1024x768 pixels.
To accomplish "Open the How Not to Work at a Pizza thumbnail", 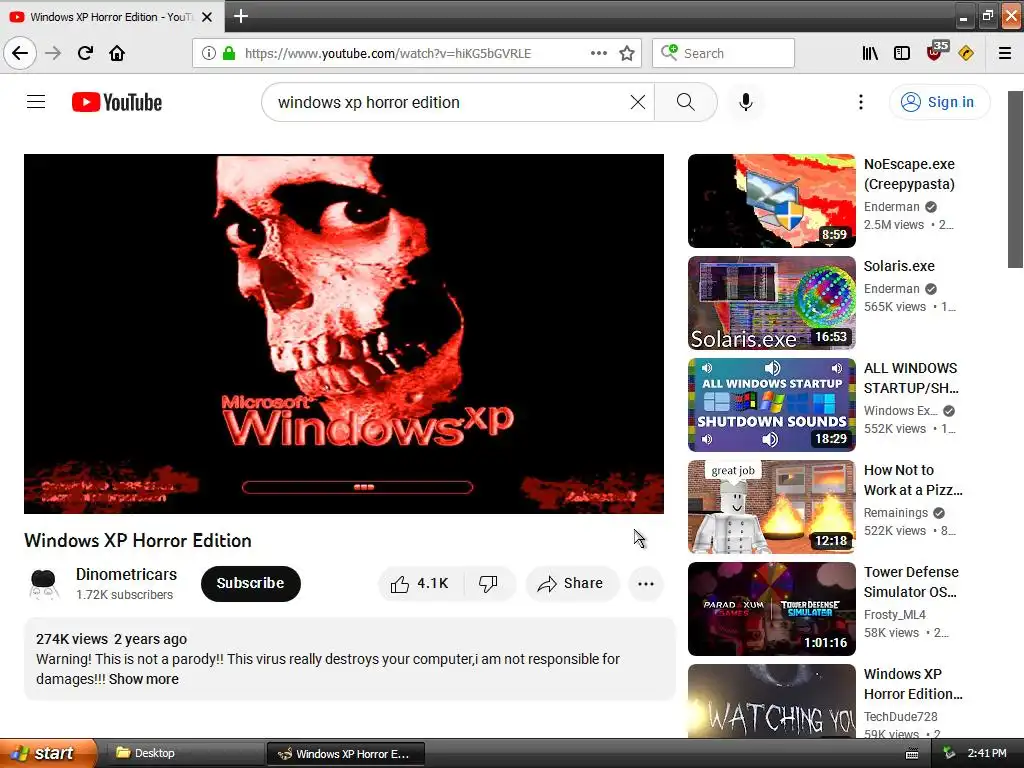I will (x=771, y=506).
